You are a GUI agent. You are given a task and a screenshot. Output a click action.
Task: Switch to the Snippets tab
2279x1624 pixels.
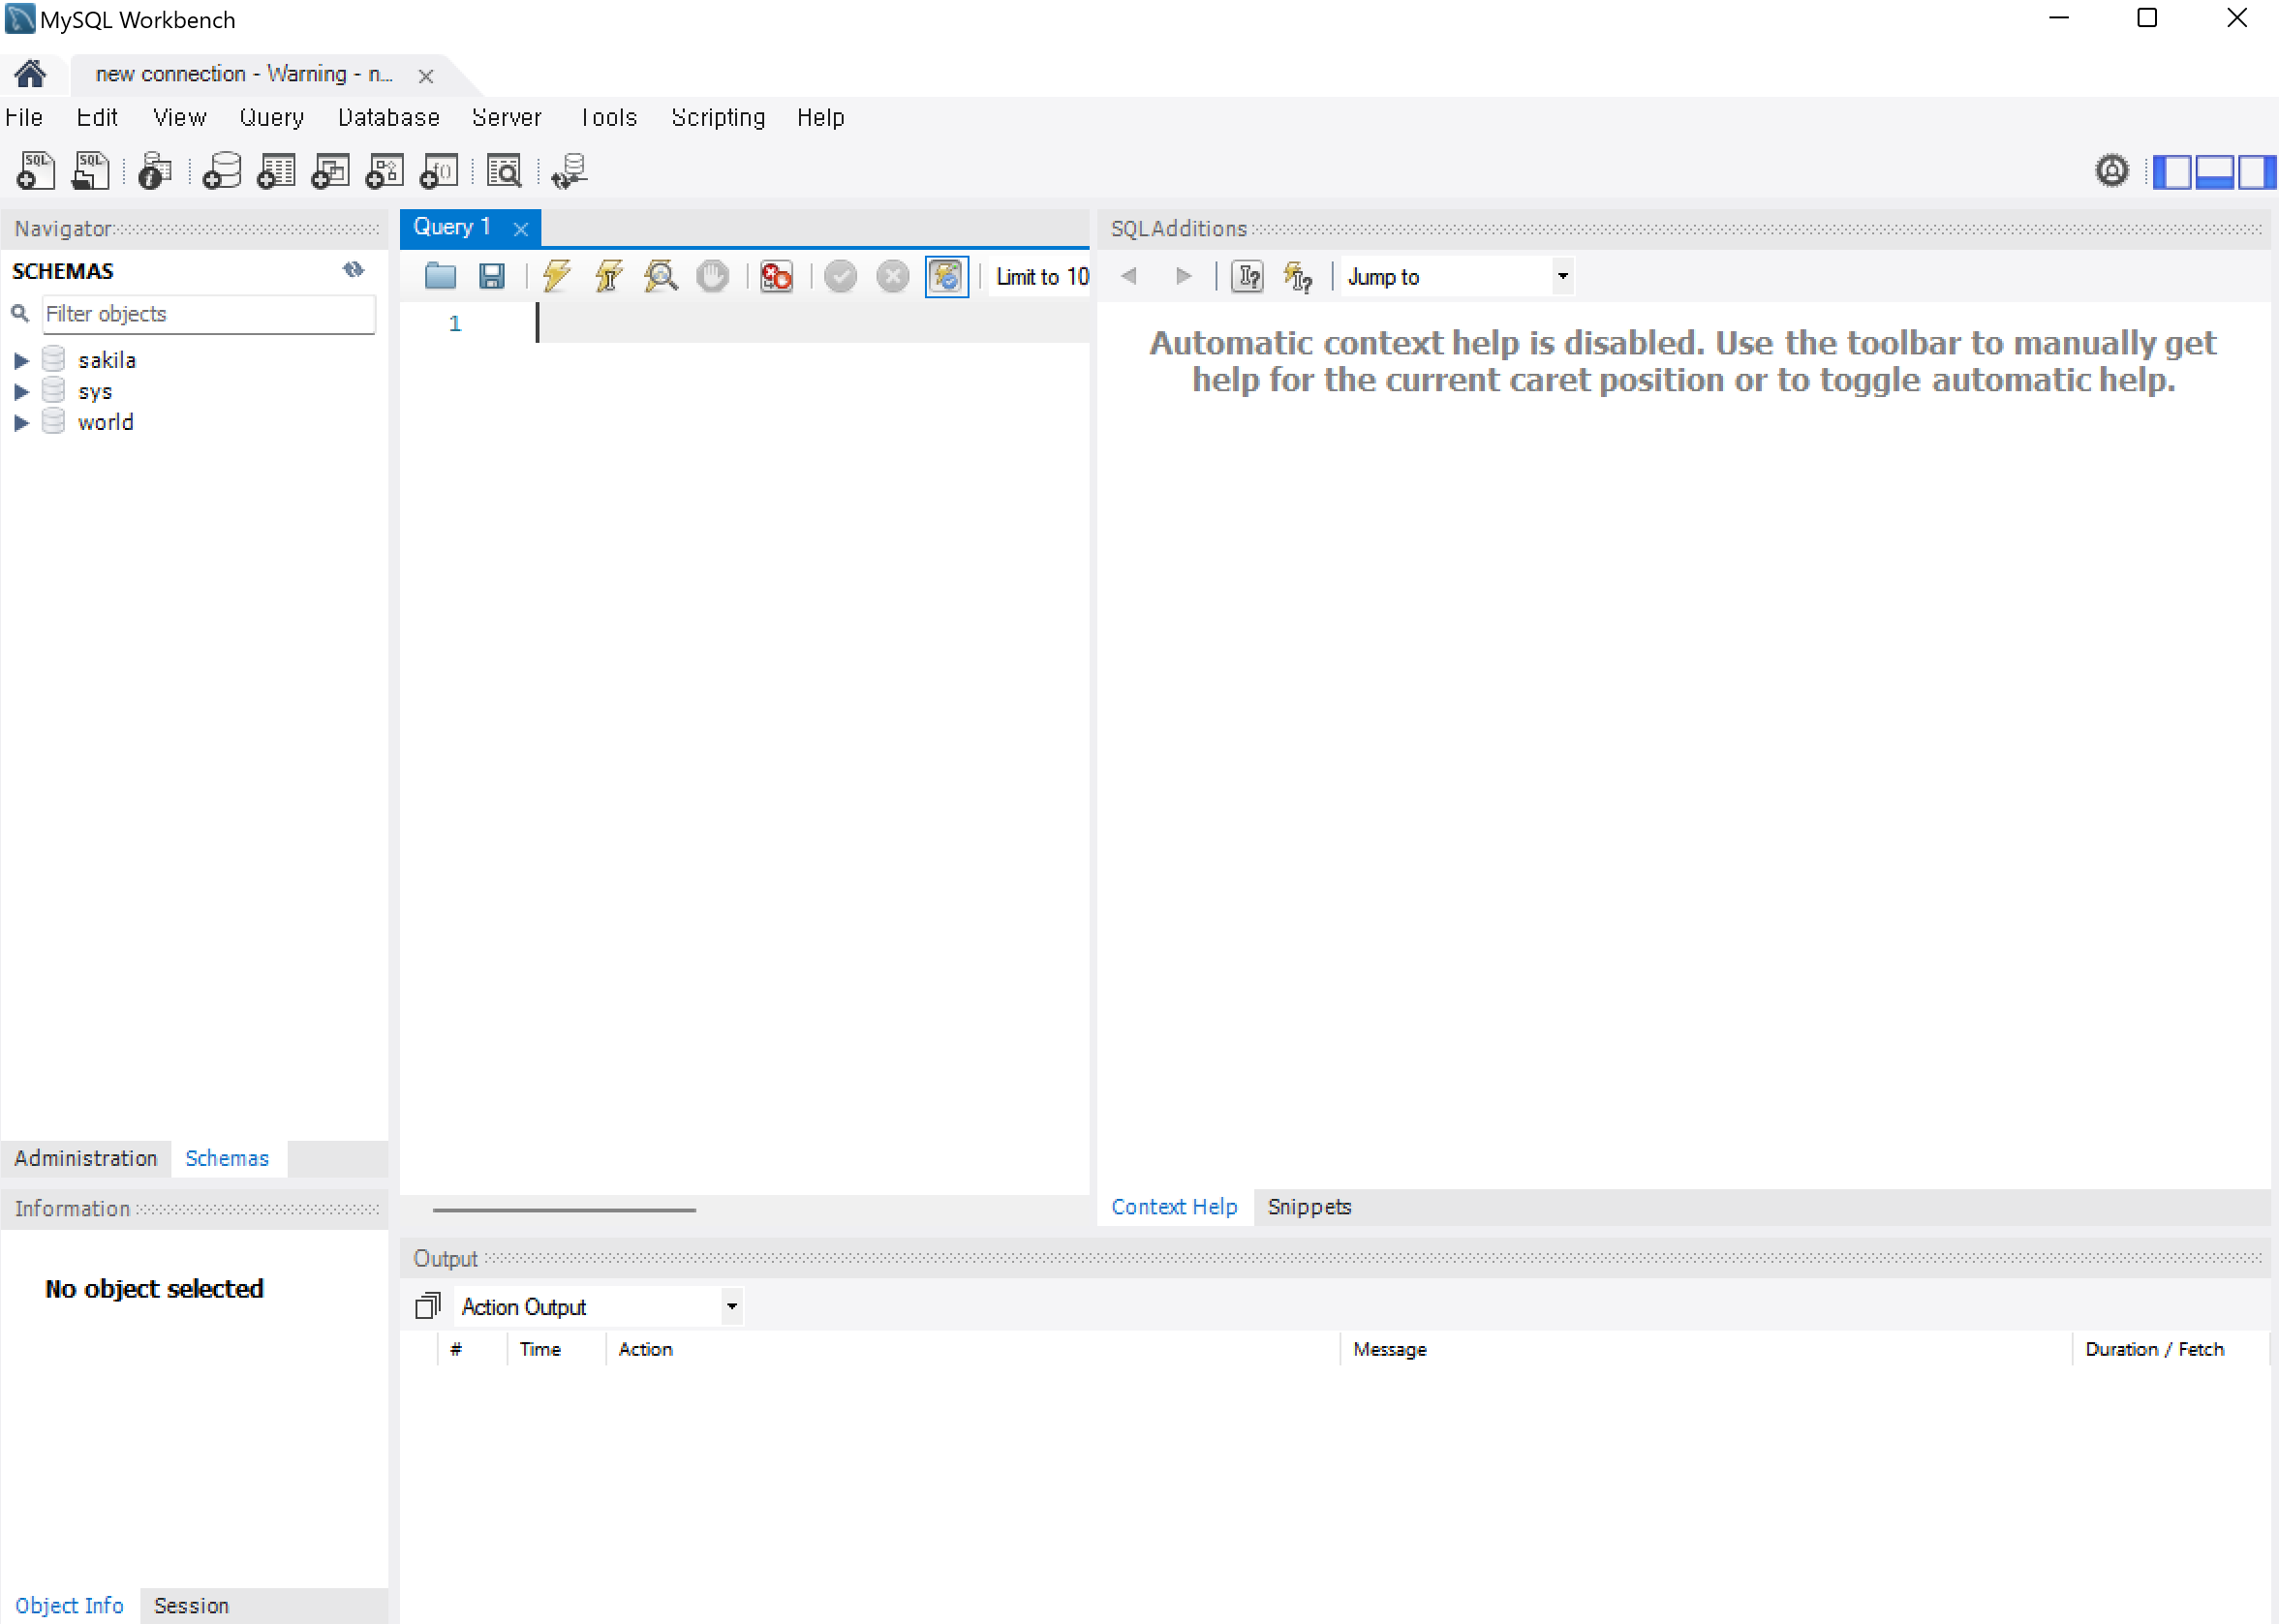pos(1308,1206)
